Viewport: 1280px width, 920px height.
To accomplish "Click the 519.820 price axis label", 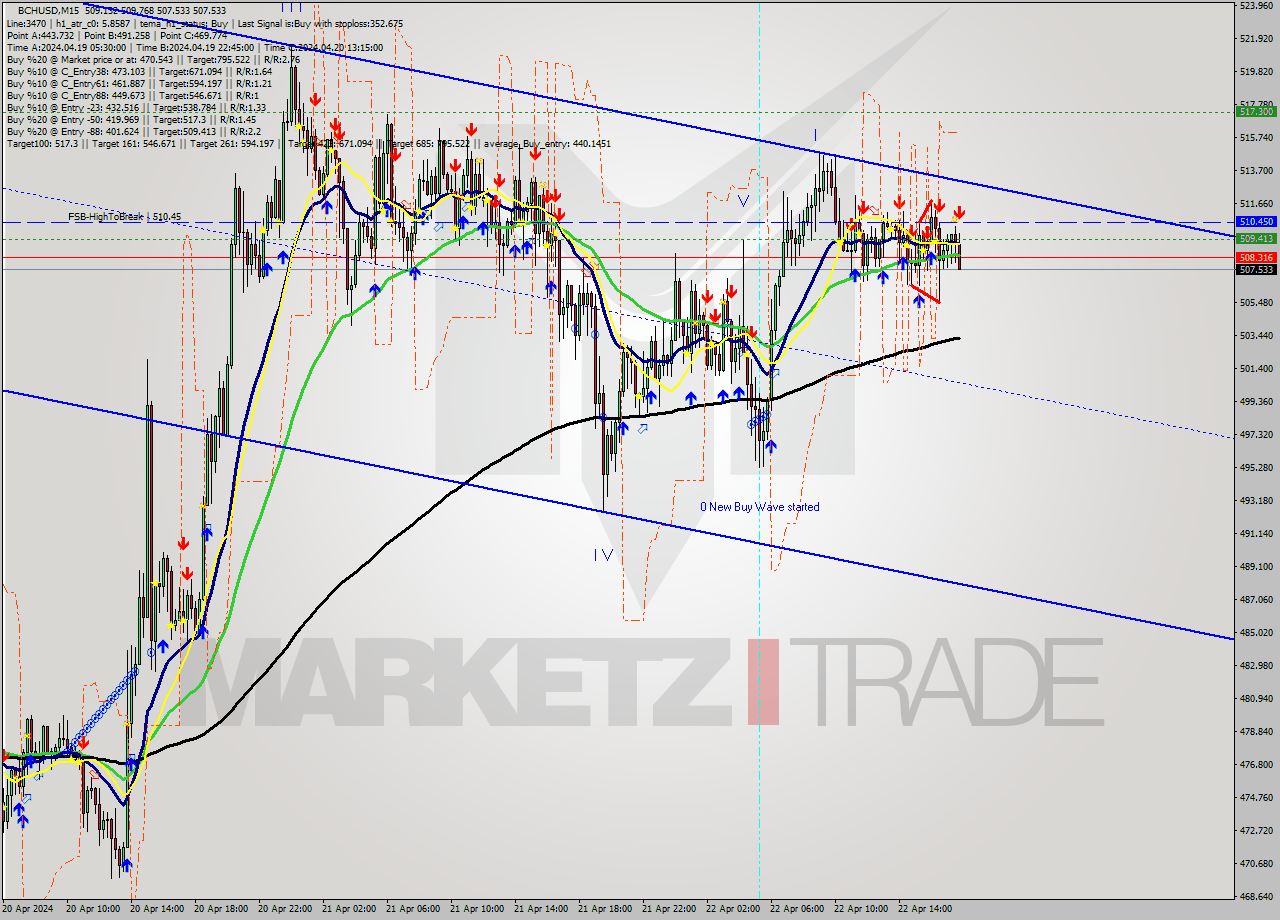I will 1255,72.
